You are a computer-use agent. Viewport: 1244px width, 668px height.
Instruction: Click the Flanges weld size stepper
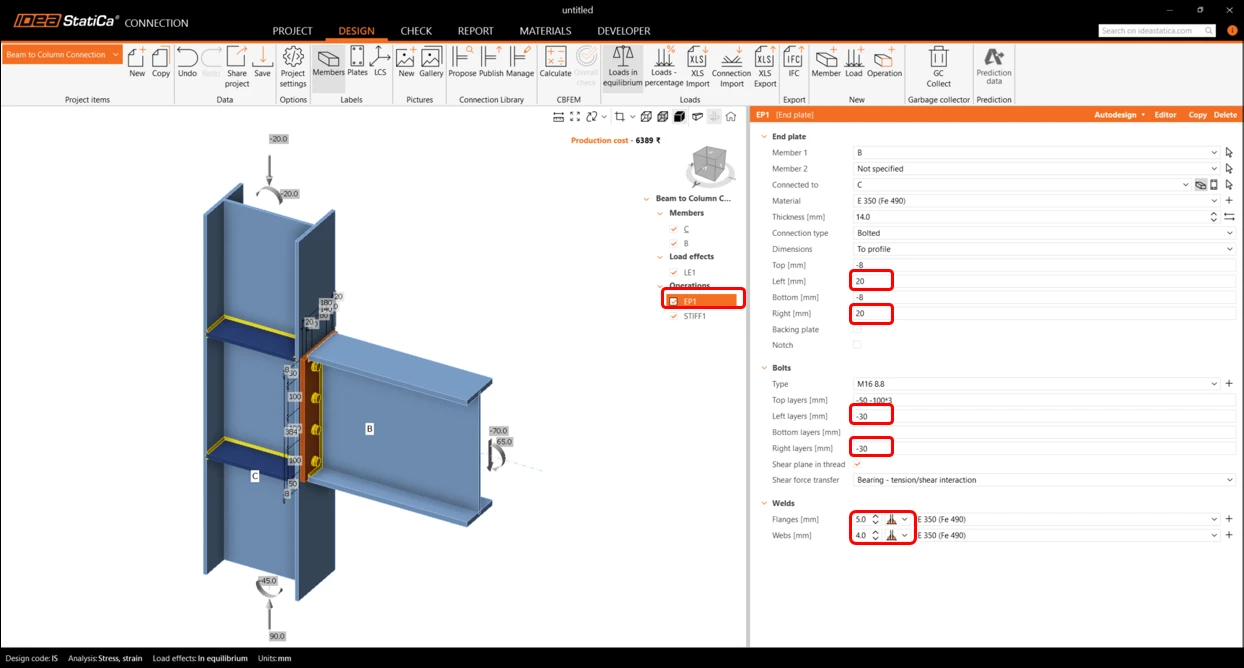click(875, 519)
